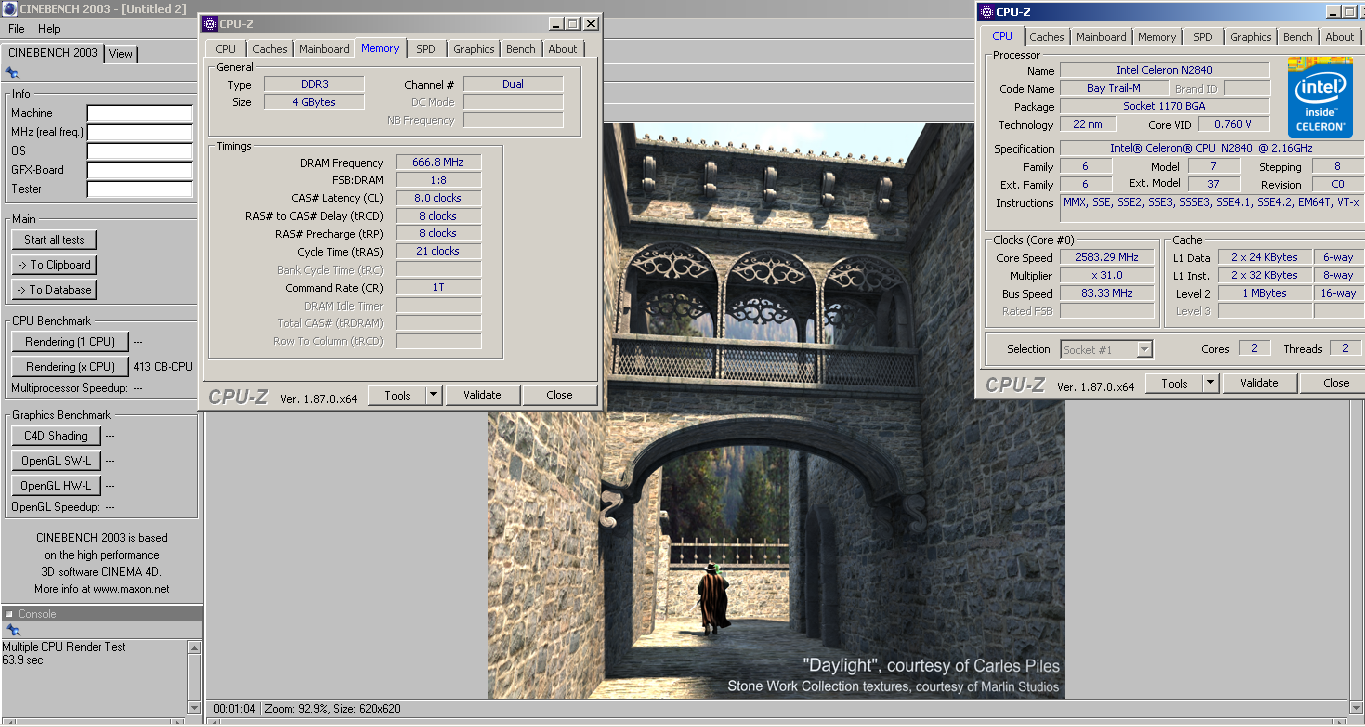Click the Tester input field
The height and width of the screenshot is (727, 1365).
[139, 189]
